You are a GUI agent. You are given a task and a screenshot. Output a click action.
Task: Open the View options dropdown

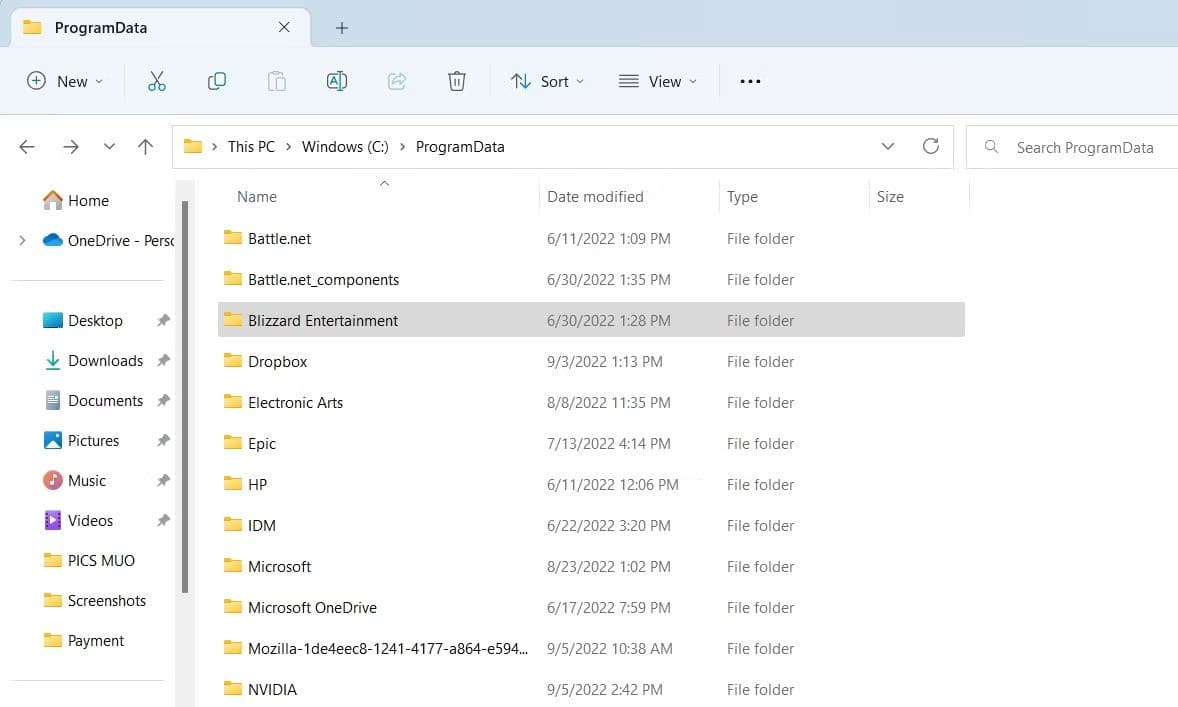[x=657, y=81]
